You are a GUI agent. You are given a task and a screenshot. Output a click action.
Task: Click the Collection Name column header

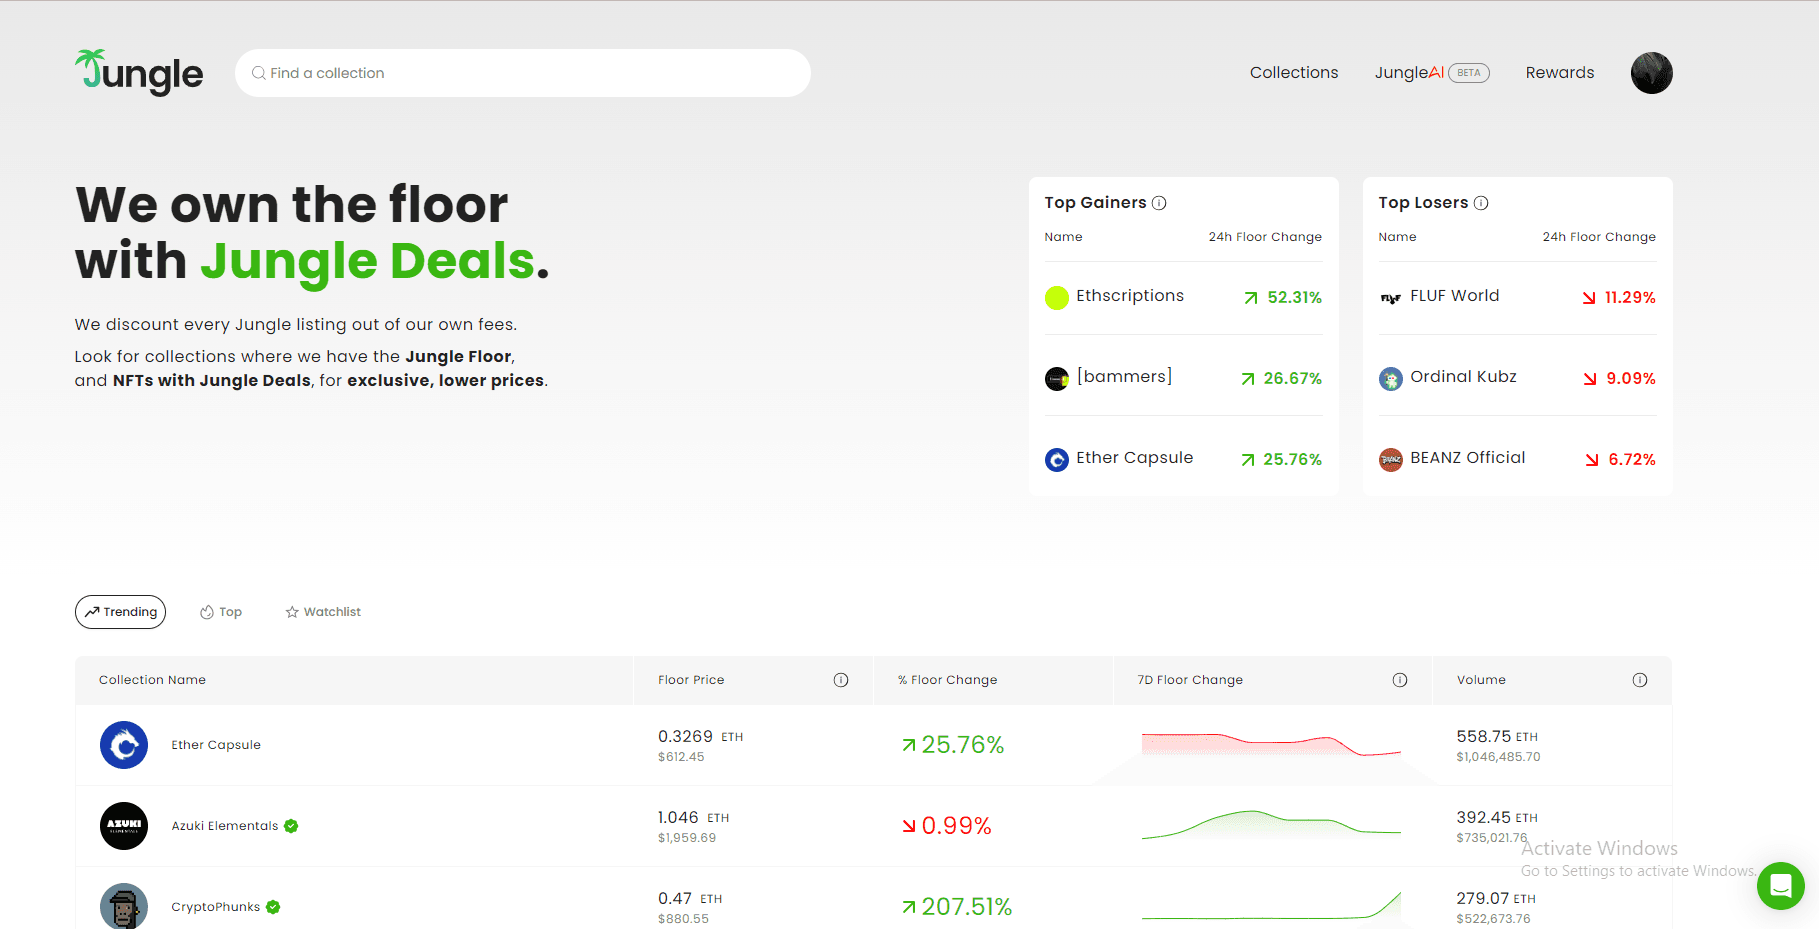pos(152,680)
